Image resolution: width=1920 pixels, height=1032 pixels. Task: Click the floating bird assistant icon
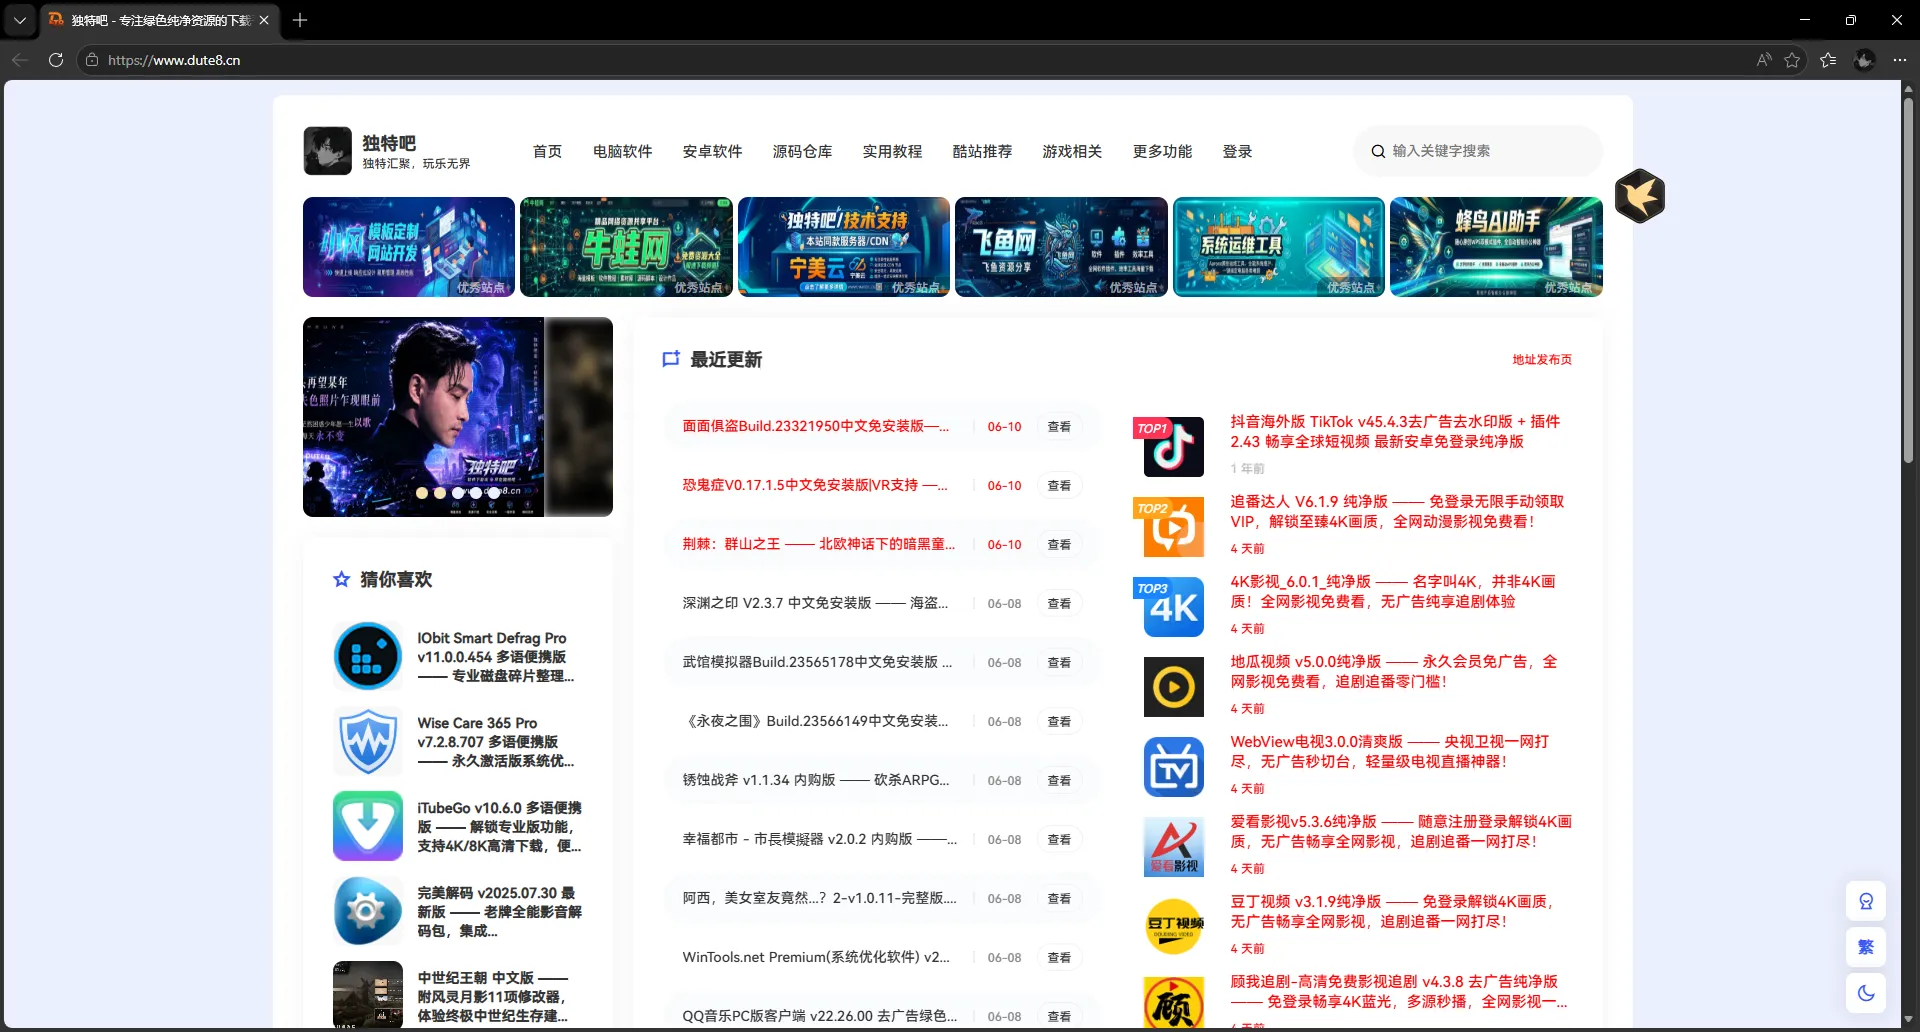click(x=1640, y=195)
